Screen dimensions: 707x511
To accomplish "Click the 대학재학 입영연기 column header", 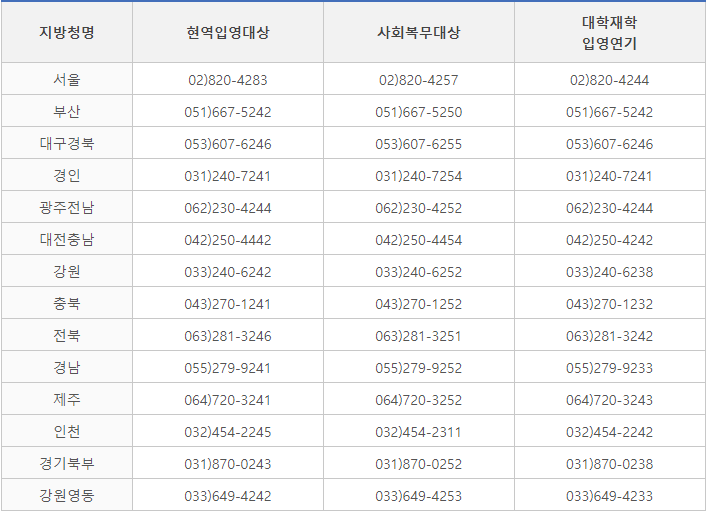I will (610, 32).
